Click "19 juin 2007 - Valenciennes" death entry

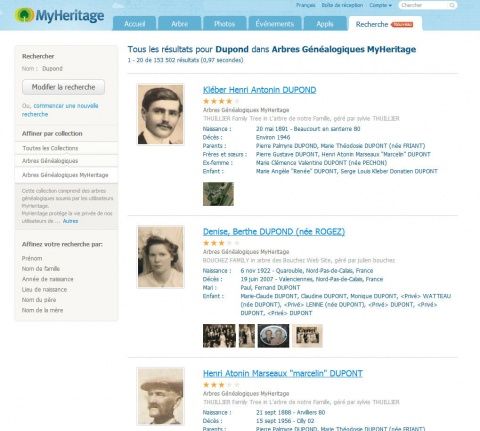312,279
